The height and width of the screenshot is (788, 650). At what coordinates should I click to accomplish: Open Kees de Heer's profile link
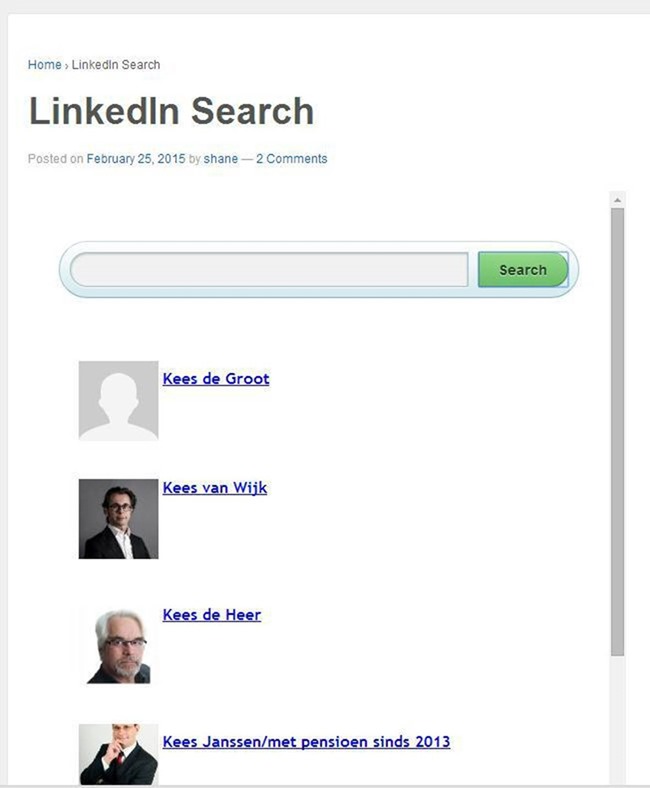[x=212, y=615]
